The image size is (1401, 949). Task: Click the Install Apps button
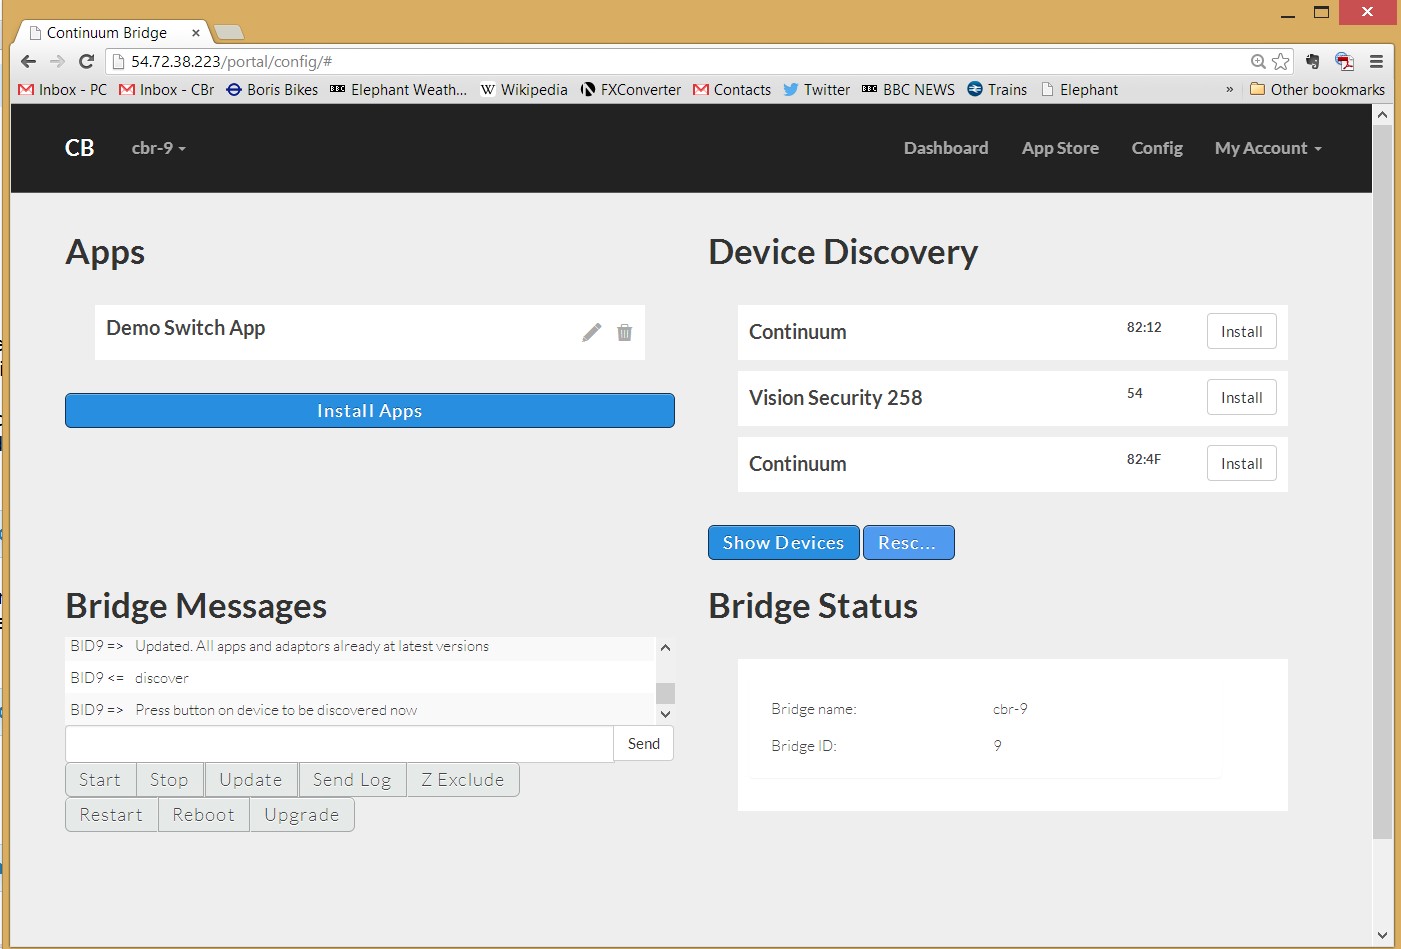coord(370,410)
